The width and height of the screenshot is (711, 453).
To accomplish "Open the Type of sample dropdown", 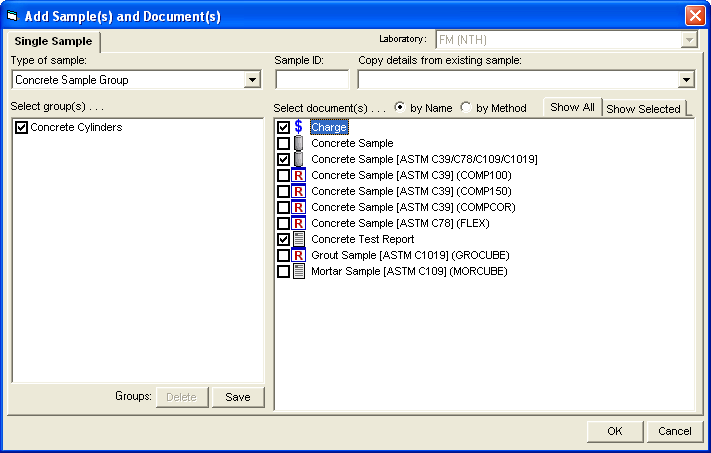I will click(x=252, y=80).
